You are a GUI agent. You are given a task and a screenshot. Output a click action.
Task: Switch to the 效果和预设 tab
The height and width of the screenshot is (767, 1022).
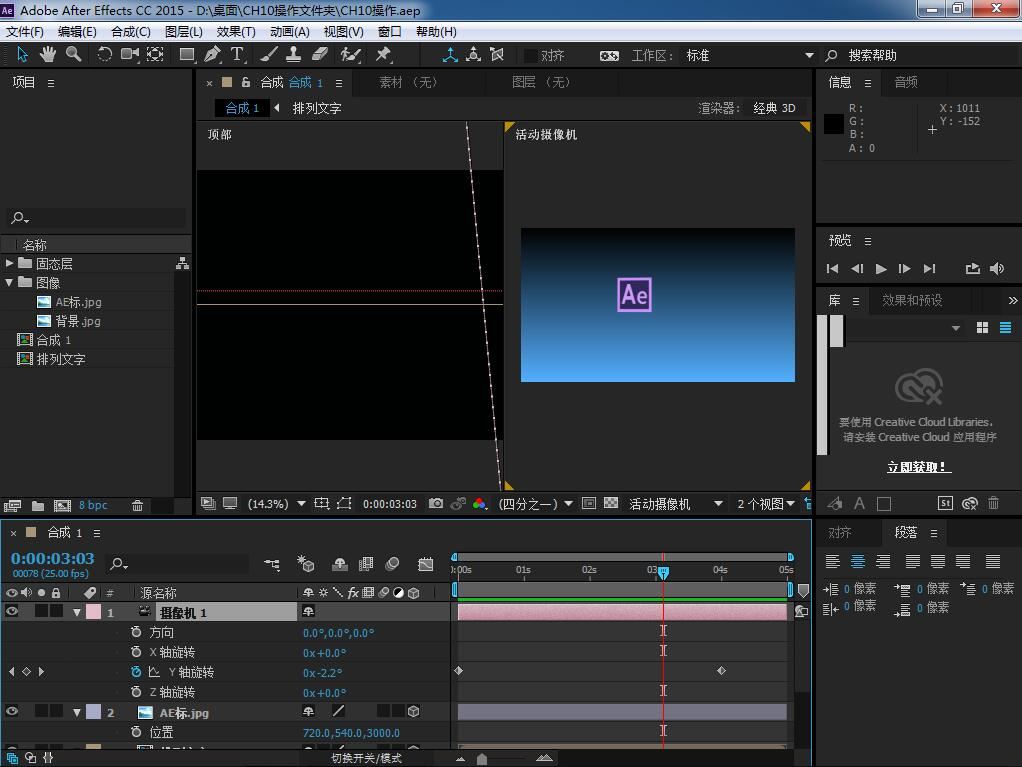pyautogui.click(x=912, y=300)
